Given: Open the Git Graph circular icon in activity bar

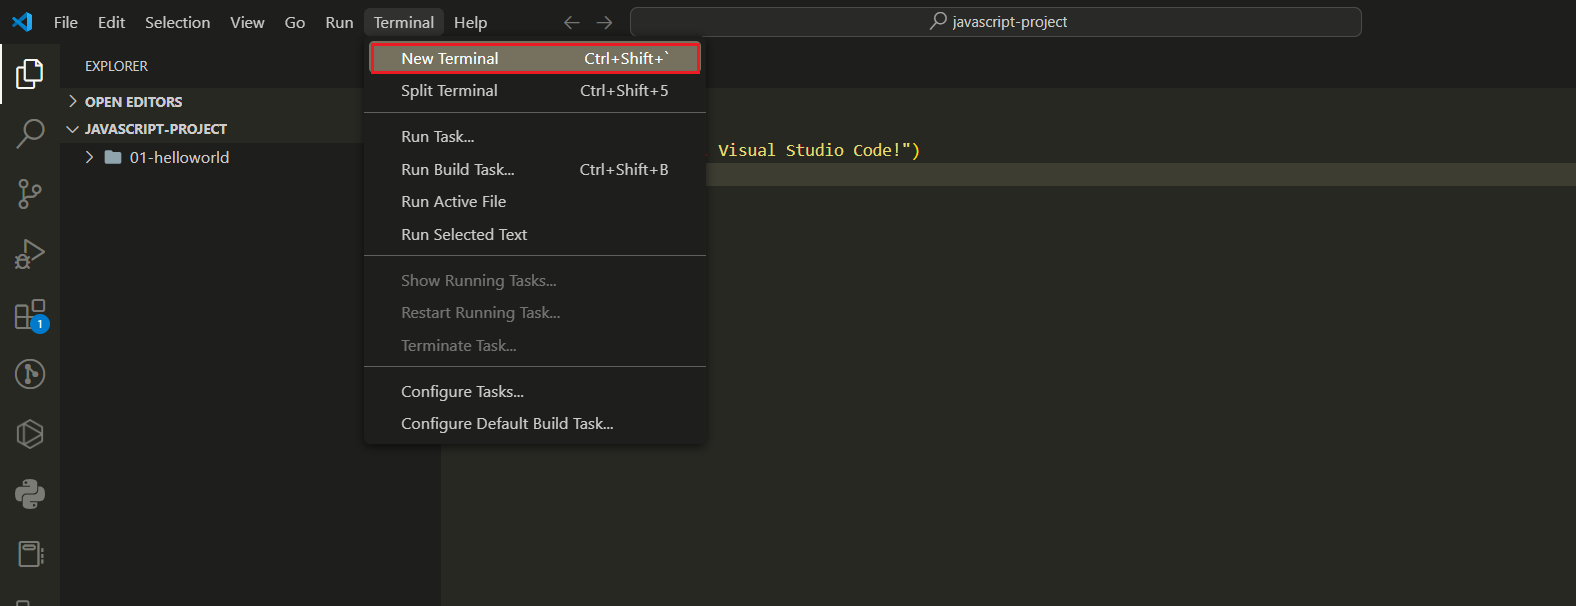Looking at the screenshot, I should (30, 374).
